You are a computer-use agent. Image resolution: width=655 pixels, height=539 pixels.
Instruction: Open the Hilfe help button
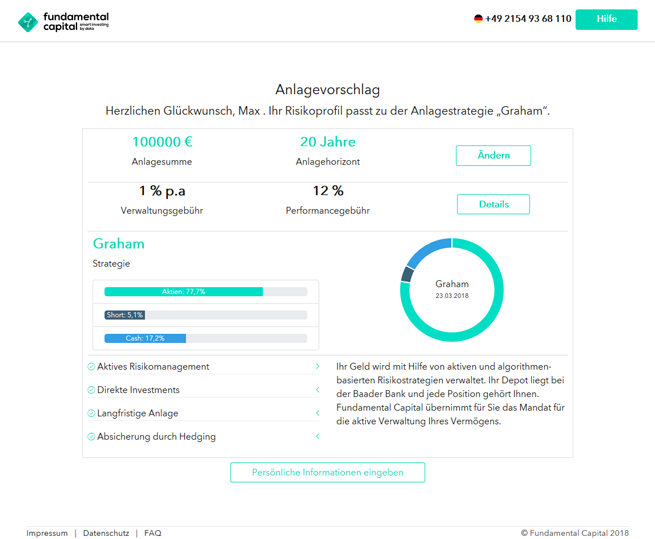coord(606,19)
